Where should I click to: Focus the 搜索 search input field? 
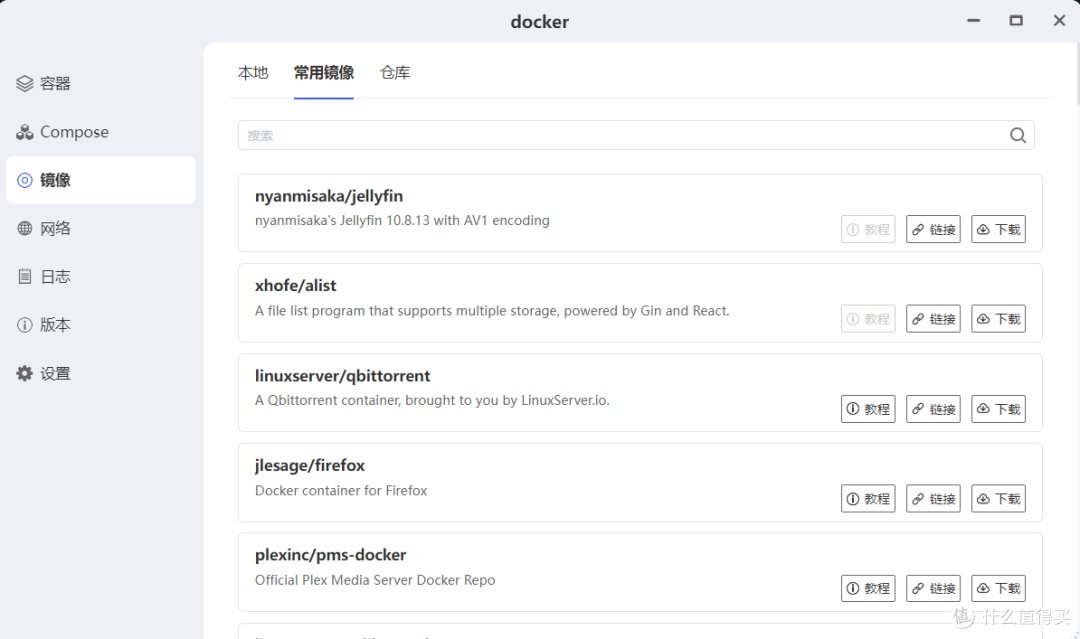click(x=636, y=135)
